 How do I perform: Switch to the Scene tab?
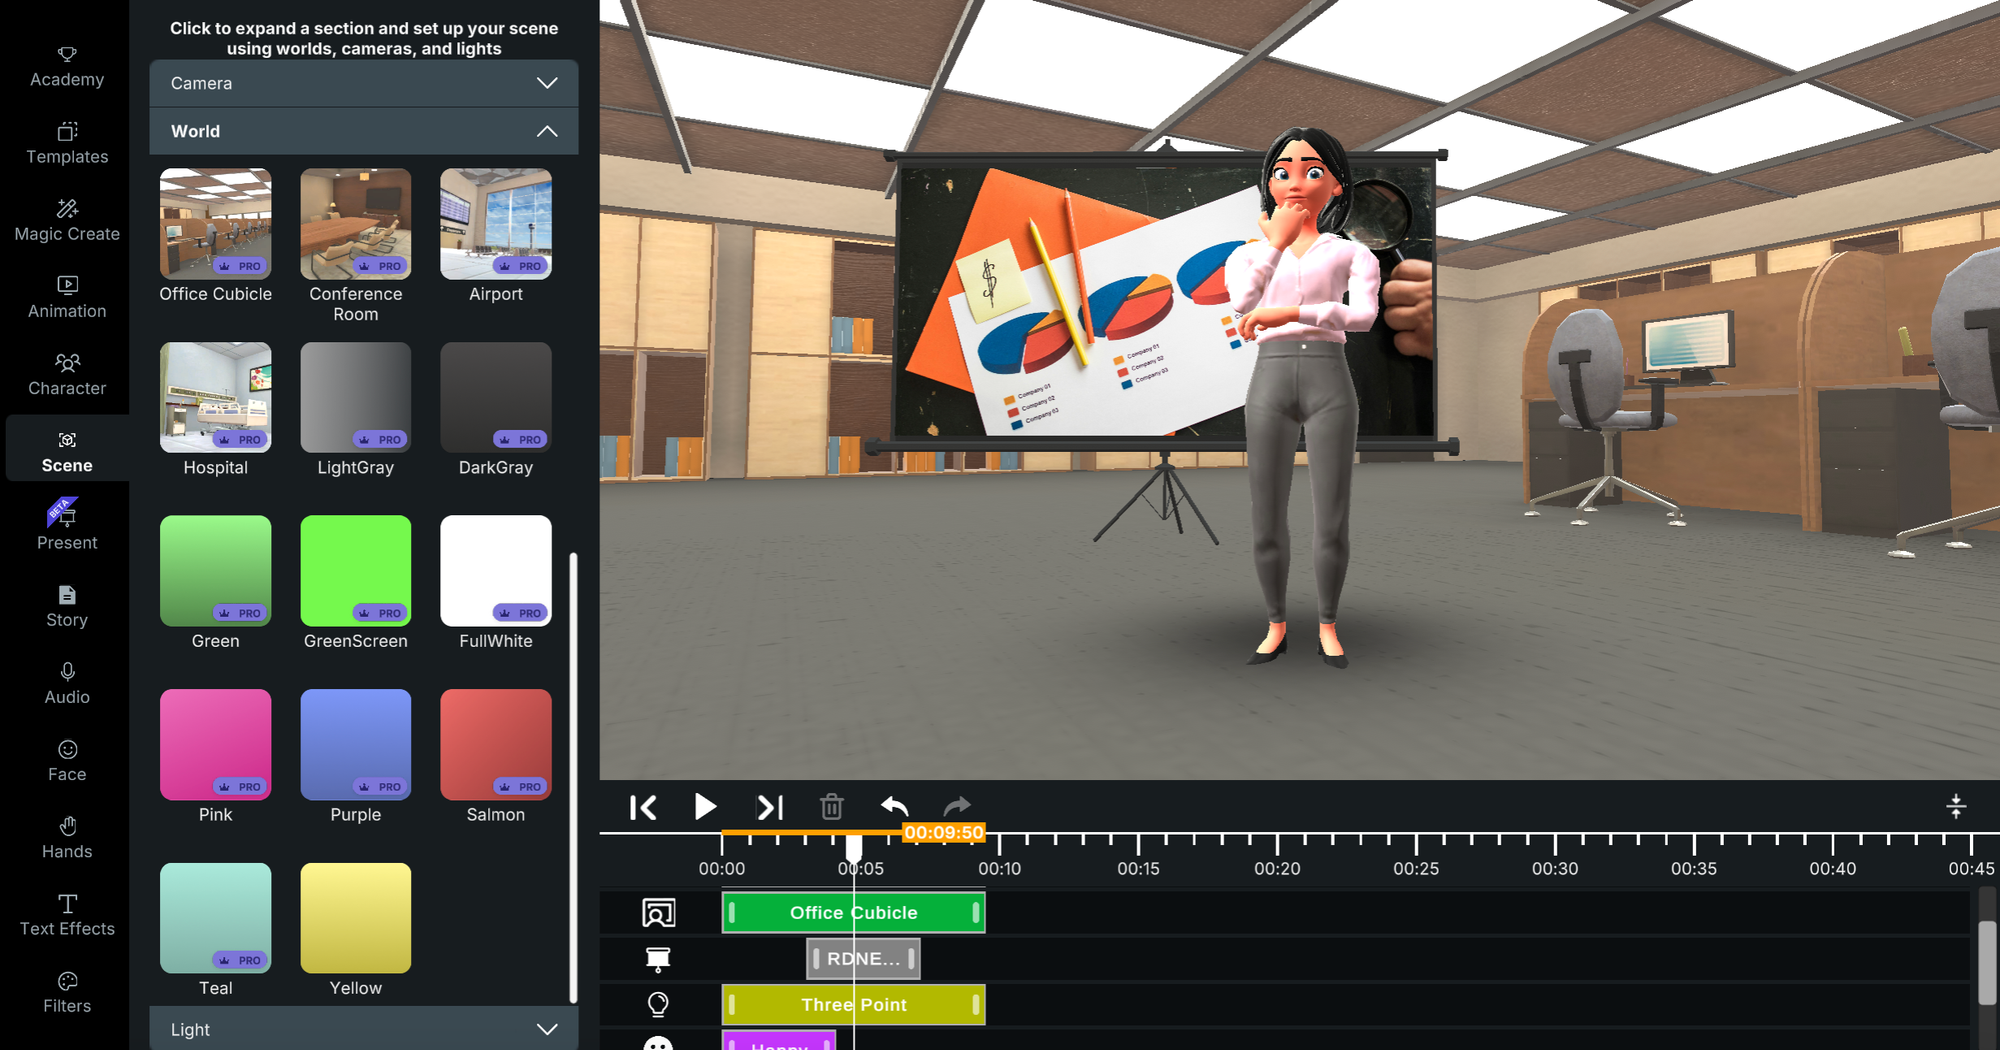pyautogui.click(x=66, y=451)
